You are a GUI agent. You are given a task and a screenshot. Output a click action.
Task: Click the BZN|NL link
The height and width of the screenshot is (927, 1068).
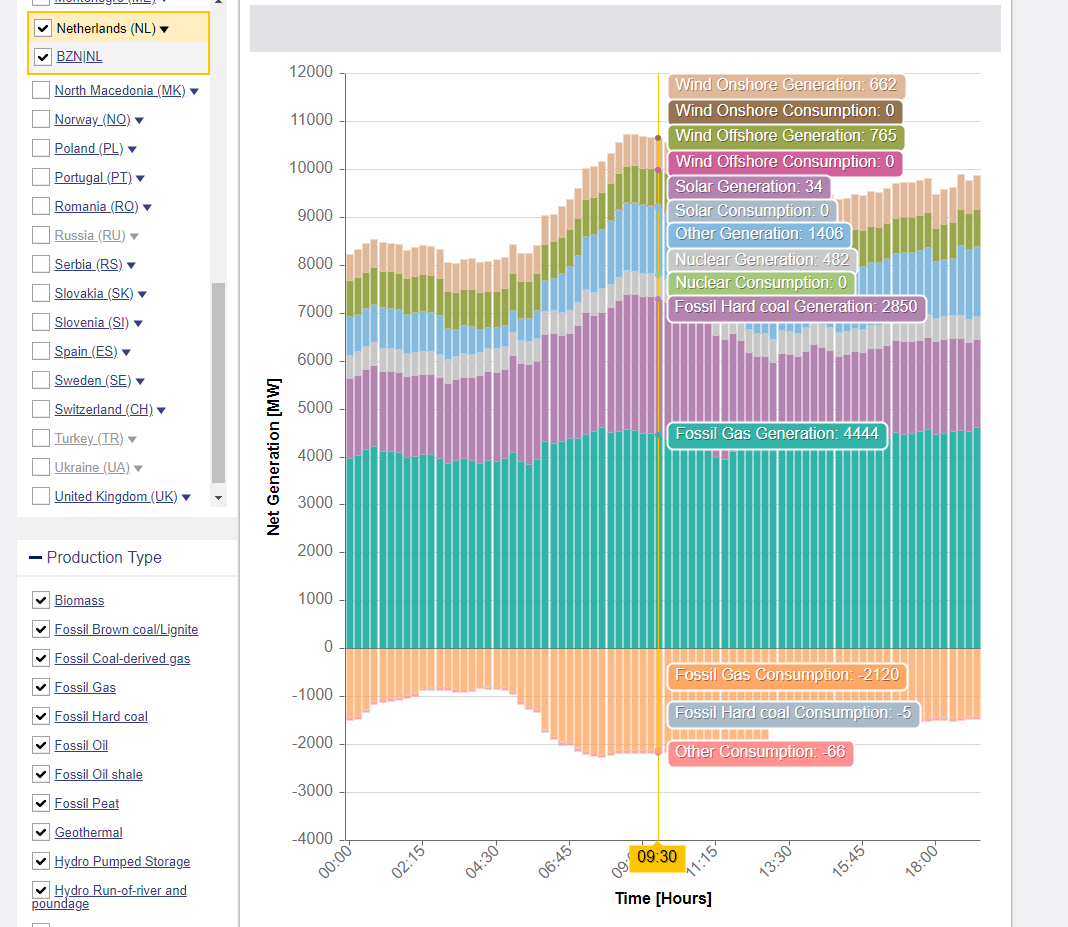[x=79, y=57]
